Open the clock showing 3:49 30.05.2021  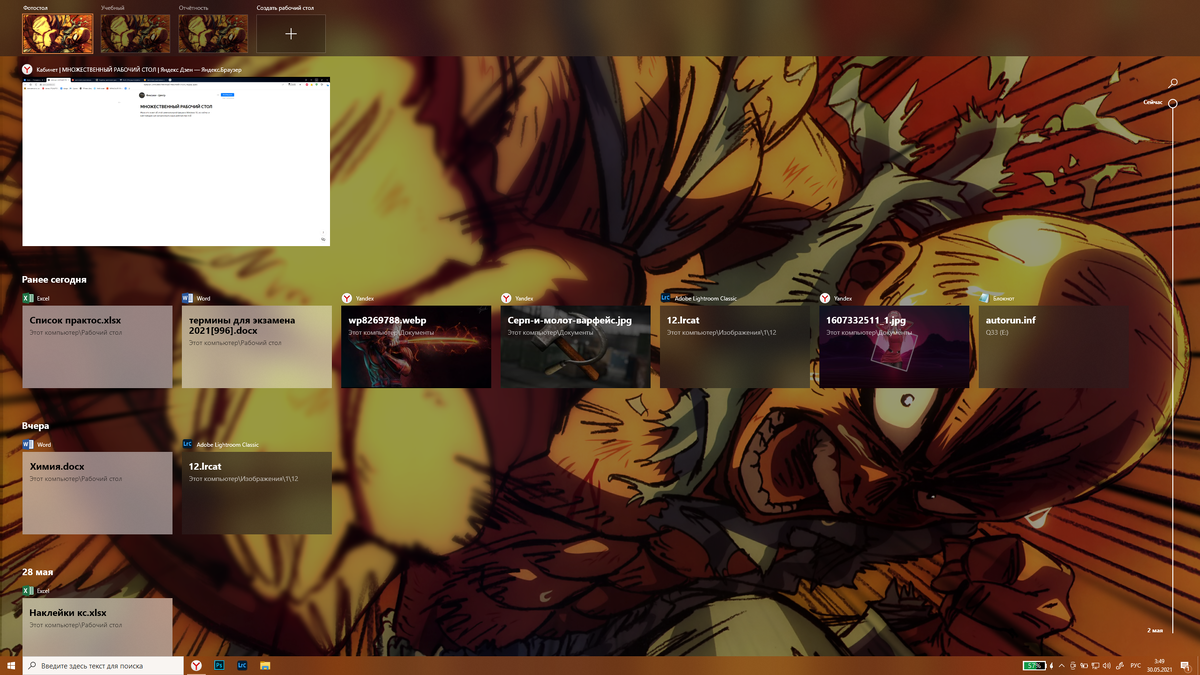1159,666
